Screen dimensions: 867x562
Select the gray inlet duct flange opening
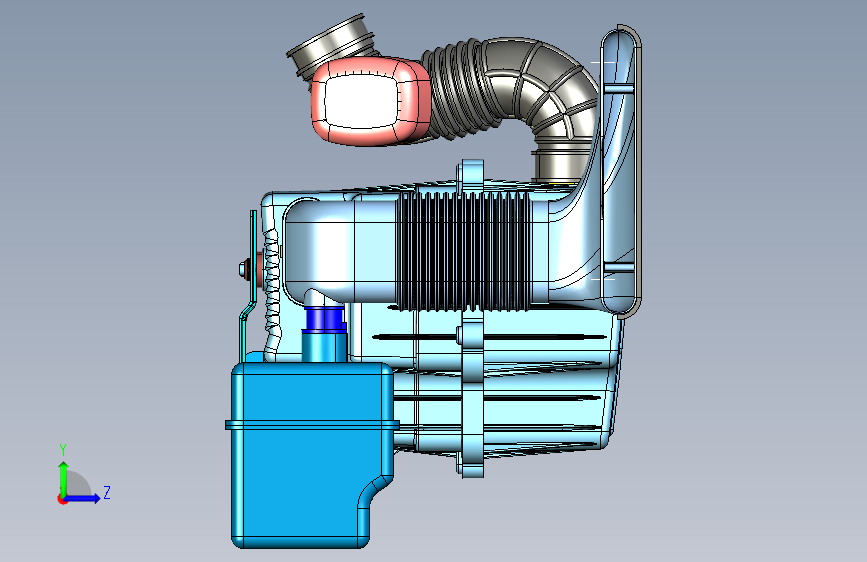(332, 45)
